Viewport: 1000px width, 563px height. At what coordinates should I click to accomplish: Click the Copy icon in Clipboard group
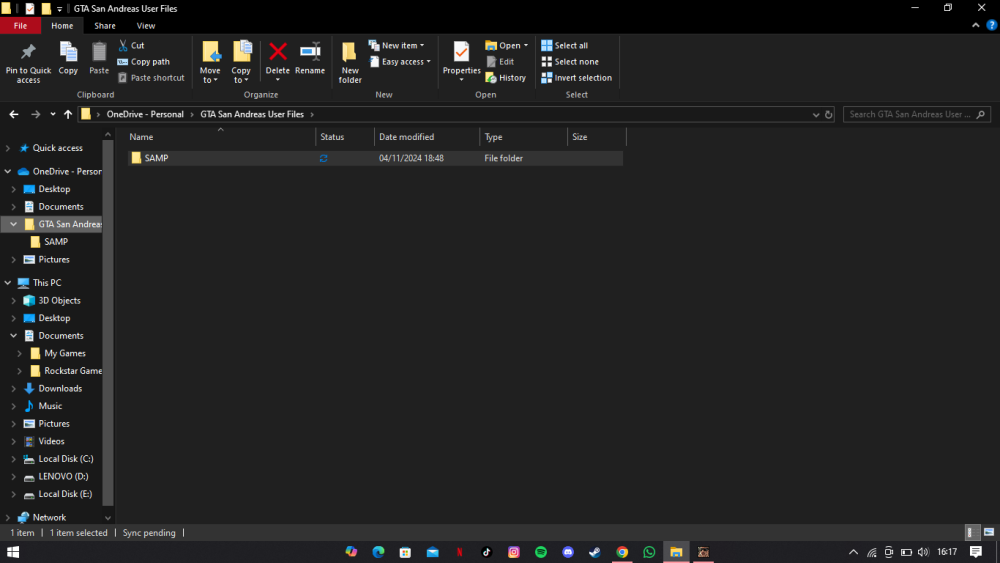tap(68, 59)
